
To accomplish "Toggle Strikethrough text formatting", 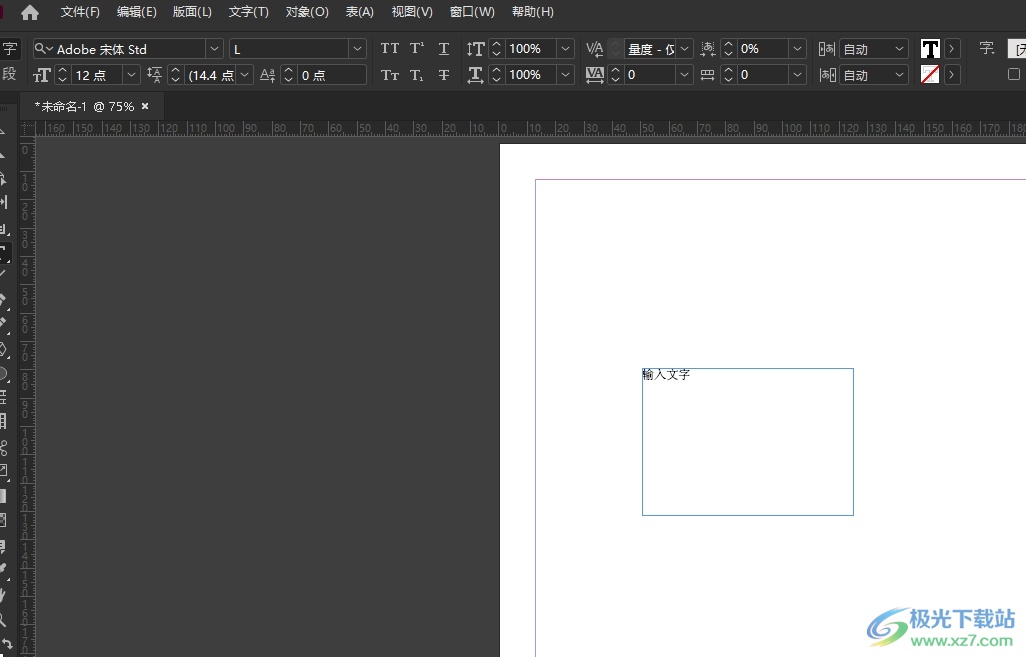I will coord(444,75).
